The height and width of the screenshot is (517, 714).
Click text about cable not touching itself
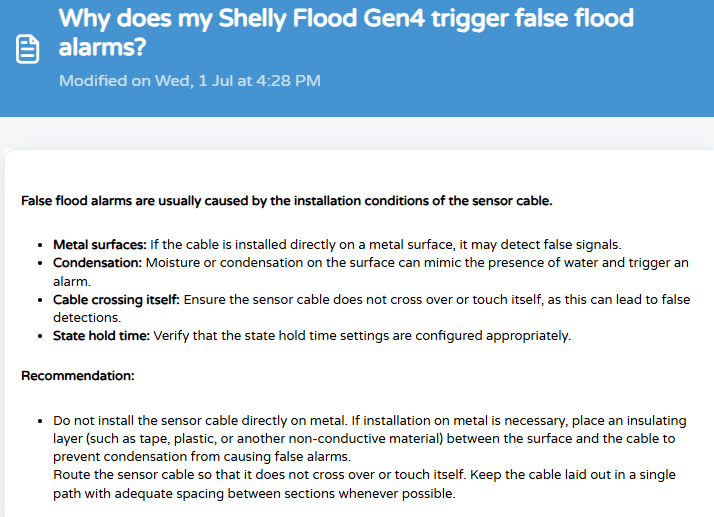(371, 308)
